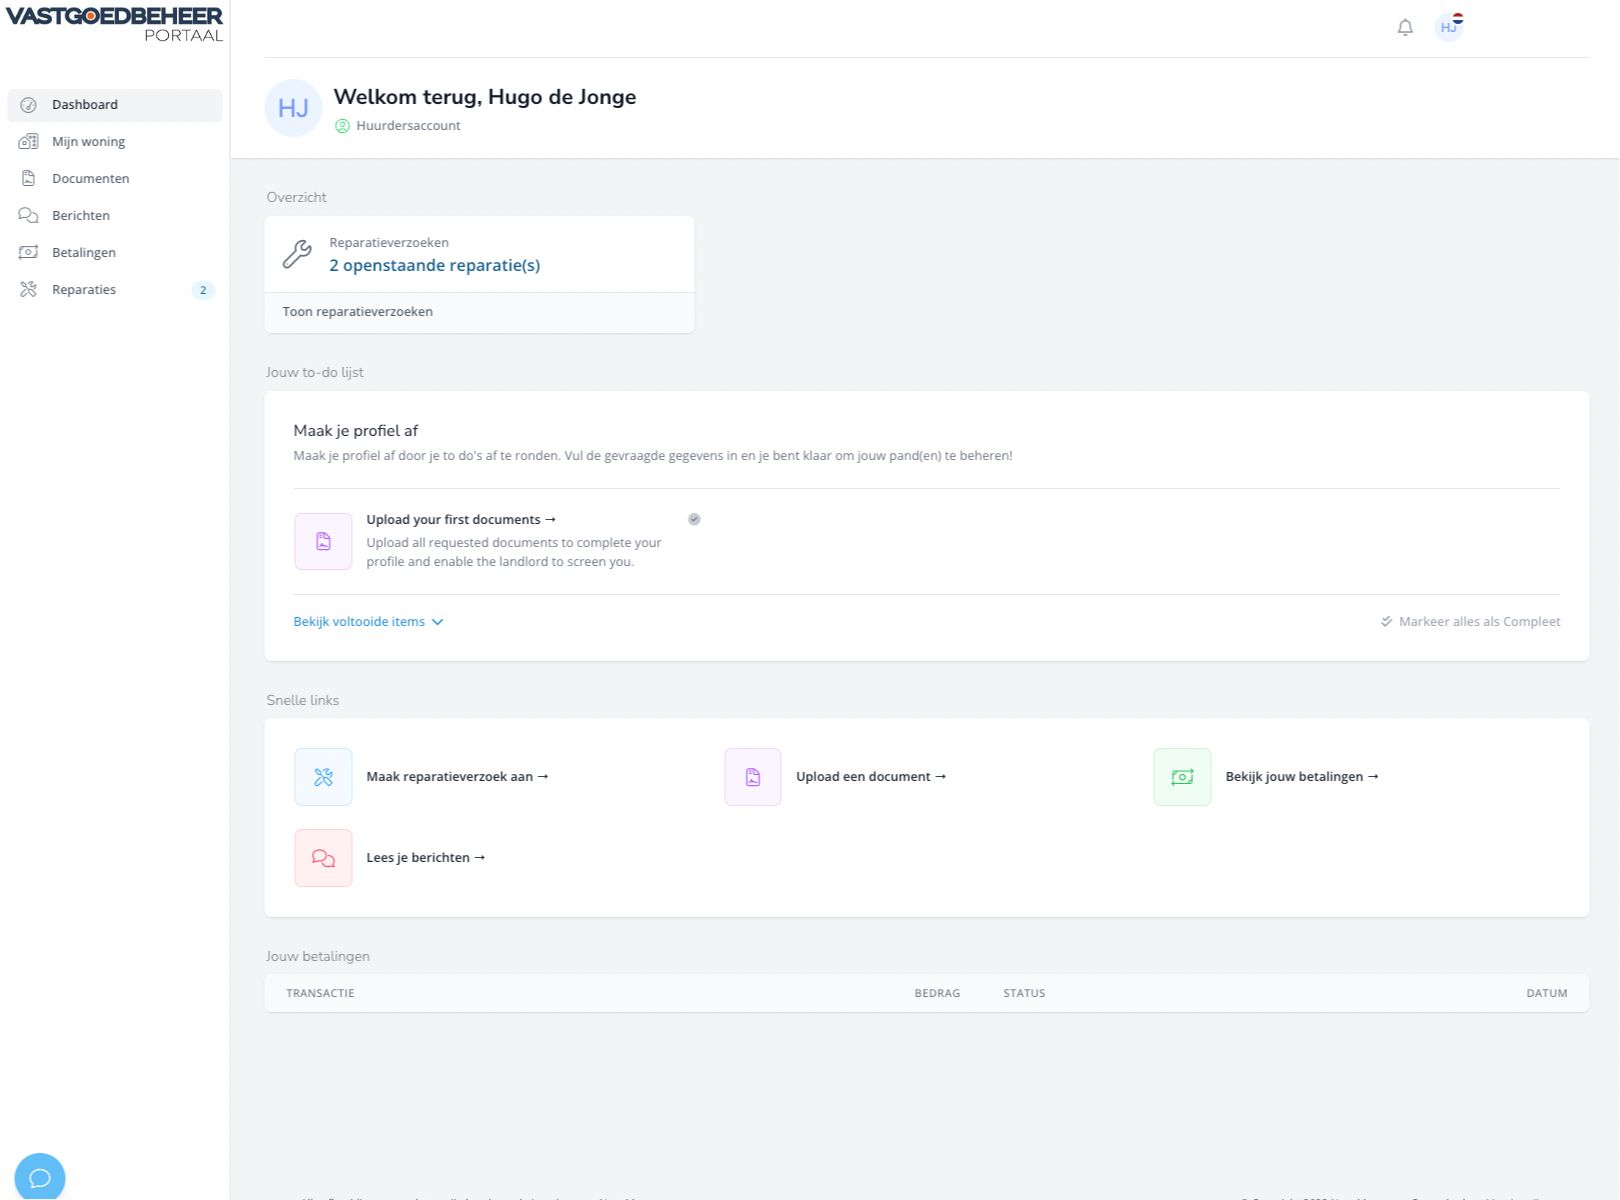Click the notification bell icon
This screenshot has height=1200, width=1620.
point(1405,28)
